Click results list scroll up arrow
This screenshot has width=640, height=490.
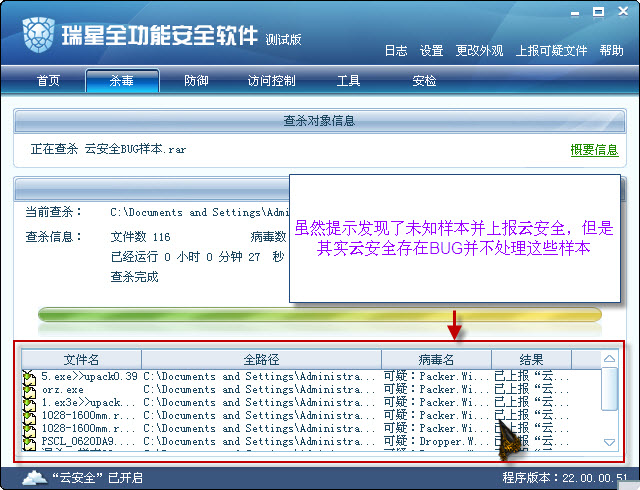[x=609, y=359]
